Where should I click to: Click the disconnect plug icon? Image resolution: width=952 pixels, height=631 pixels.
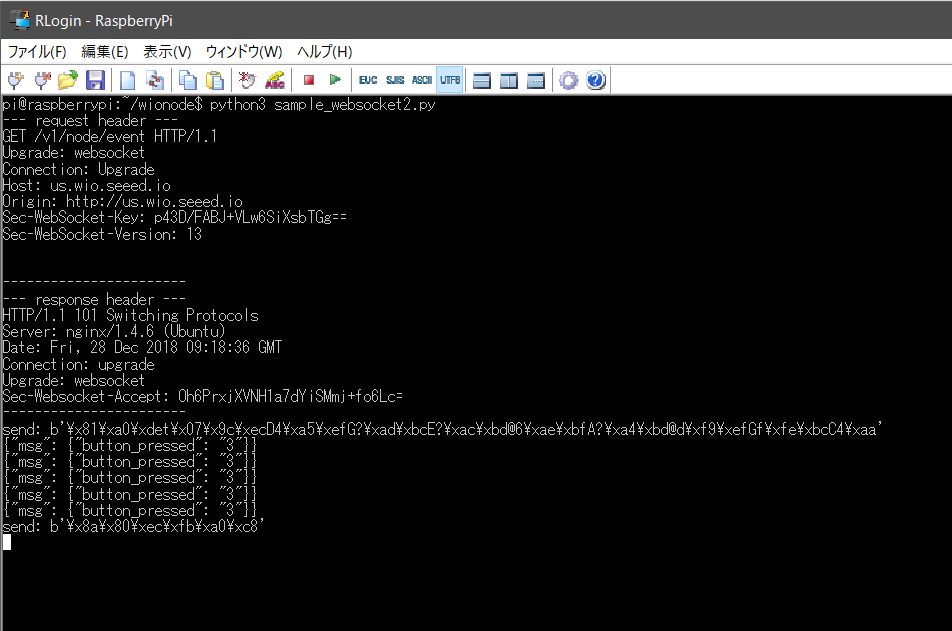[x=42, y=80]
